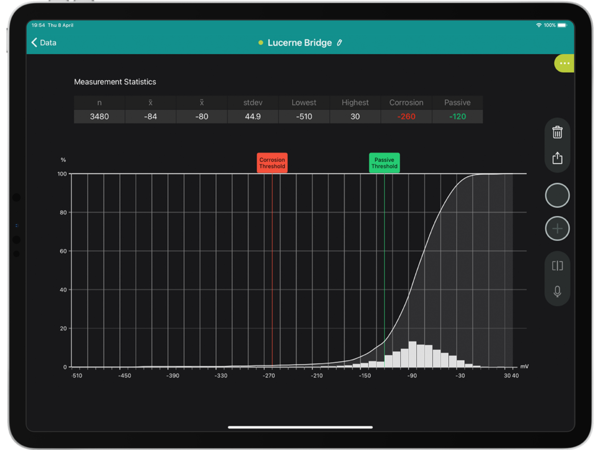Screen dimensions: 600x450
Task: Tap the stdev statistic cell 44.9
Action: 252,116
